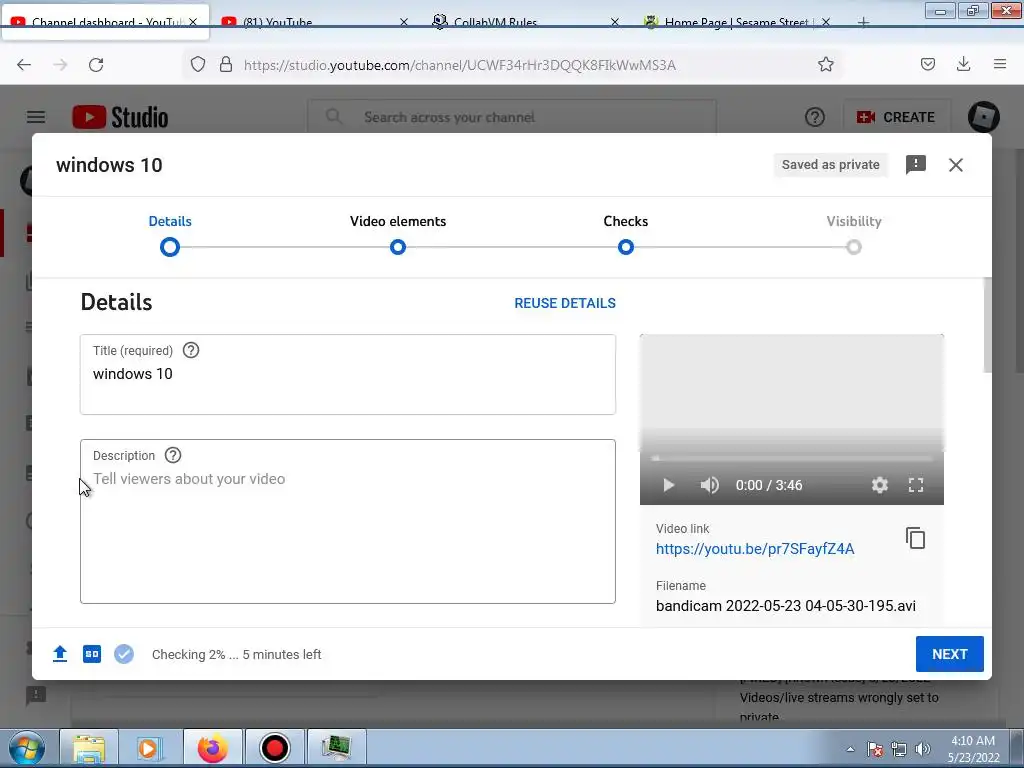The height and width of the screenshot is (768, 1024).
Task: Play the video preview
Action: [668, 485]
